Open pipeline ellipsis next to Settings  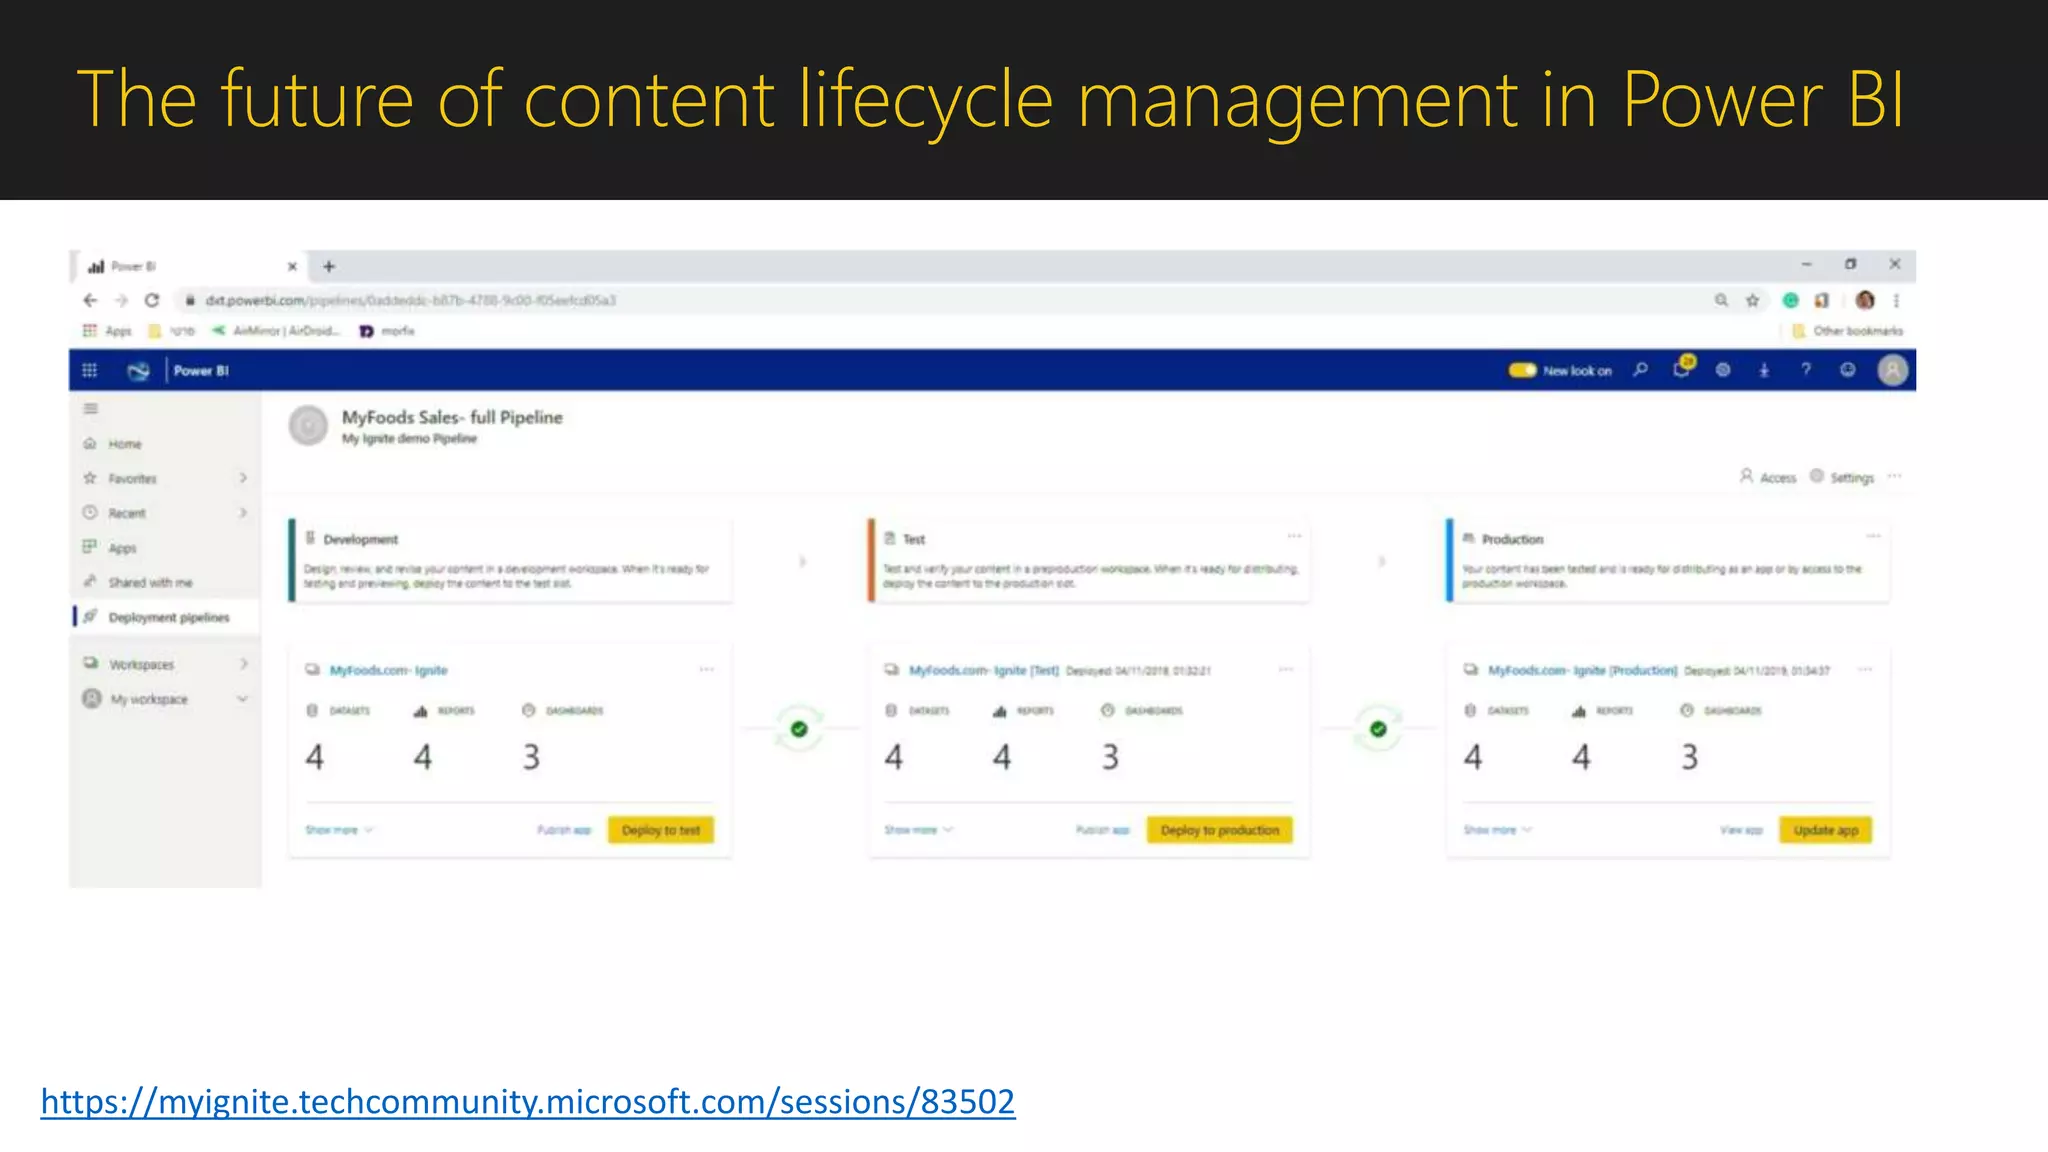coord(1894,476)
